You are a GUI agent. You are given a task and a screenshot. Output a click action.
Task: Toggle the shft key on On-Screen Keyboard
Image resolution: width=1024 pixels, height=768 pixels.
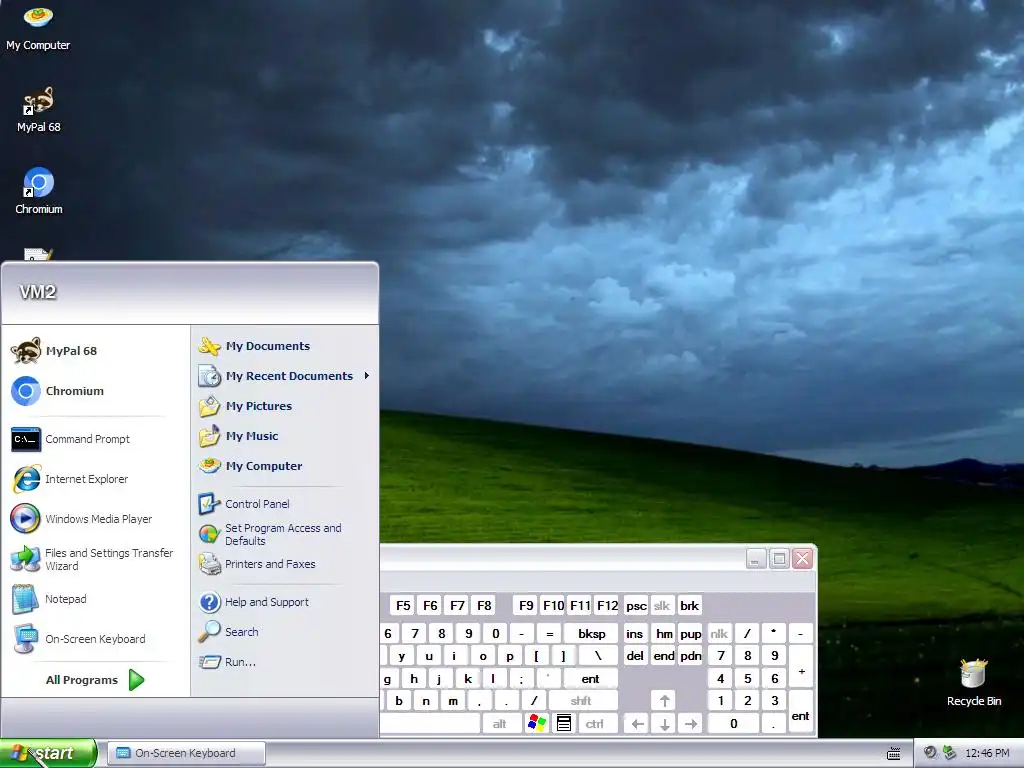(x=581, y=700)
